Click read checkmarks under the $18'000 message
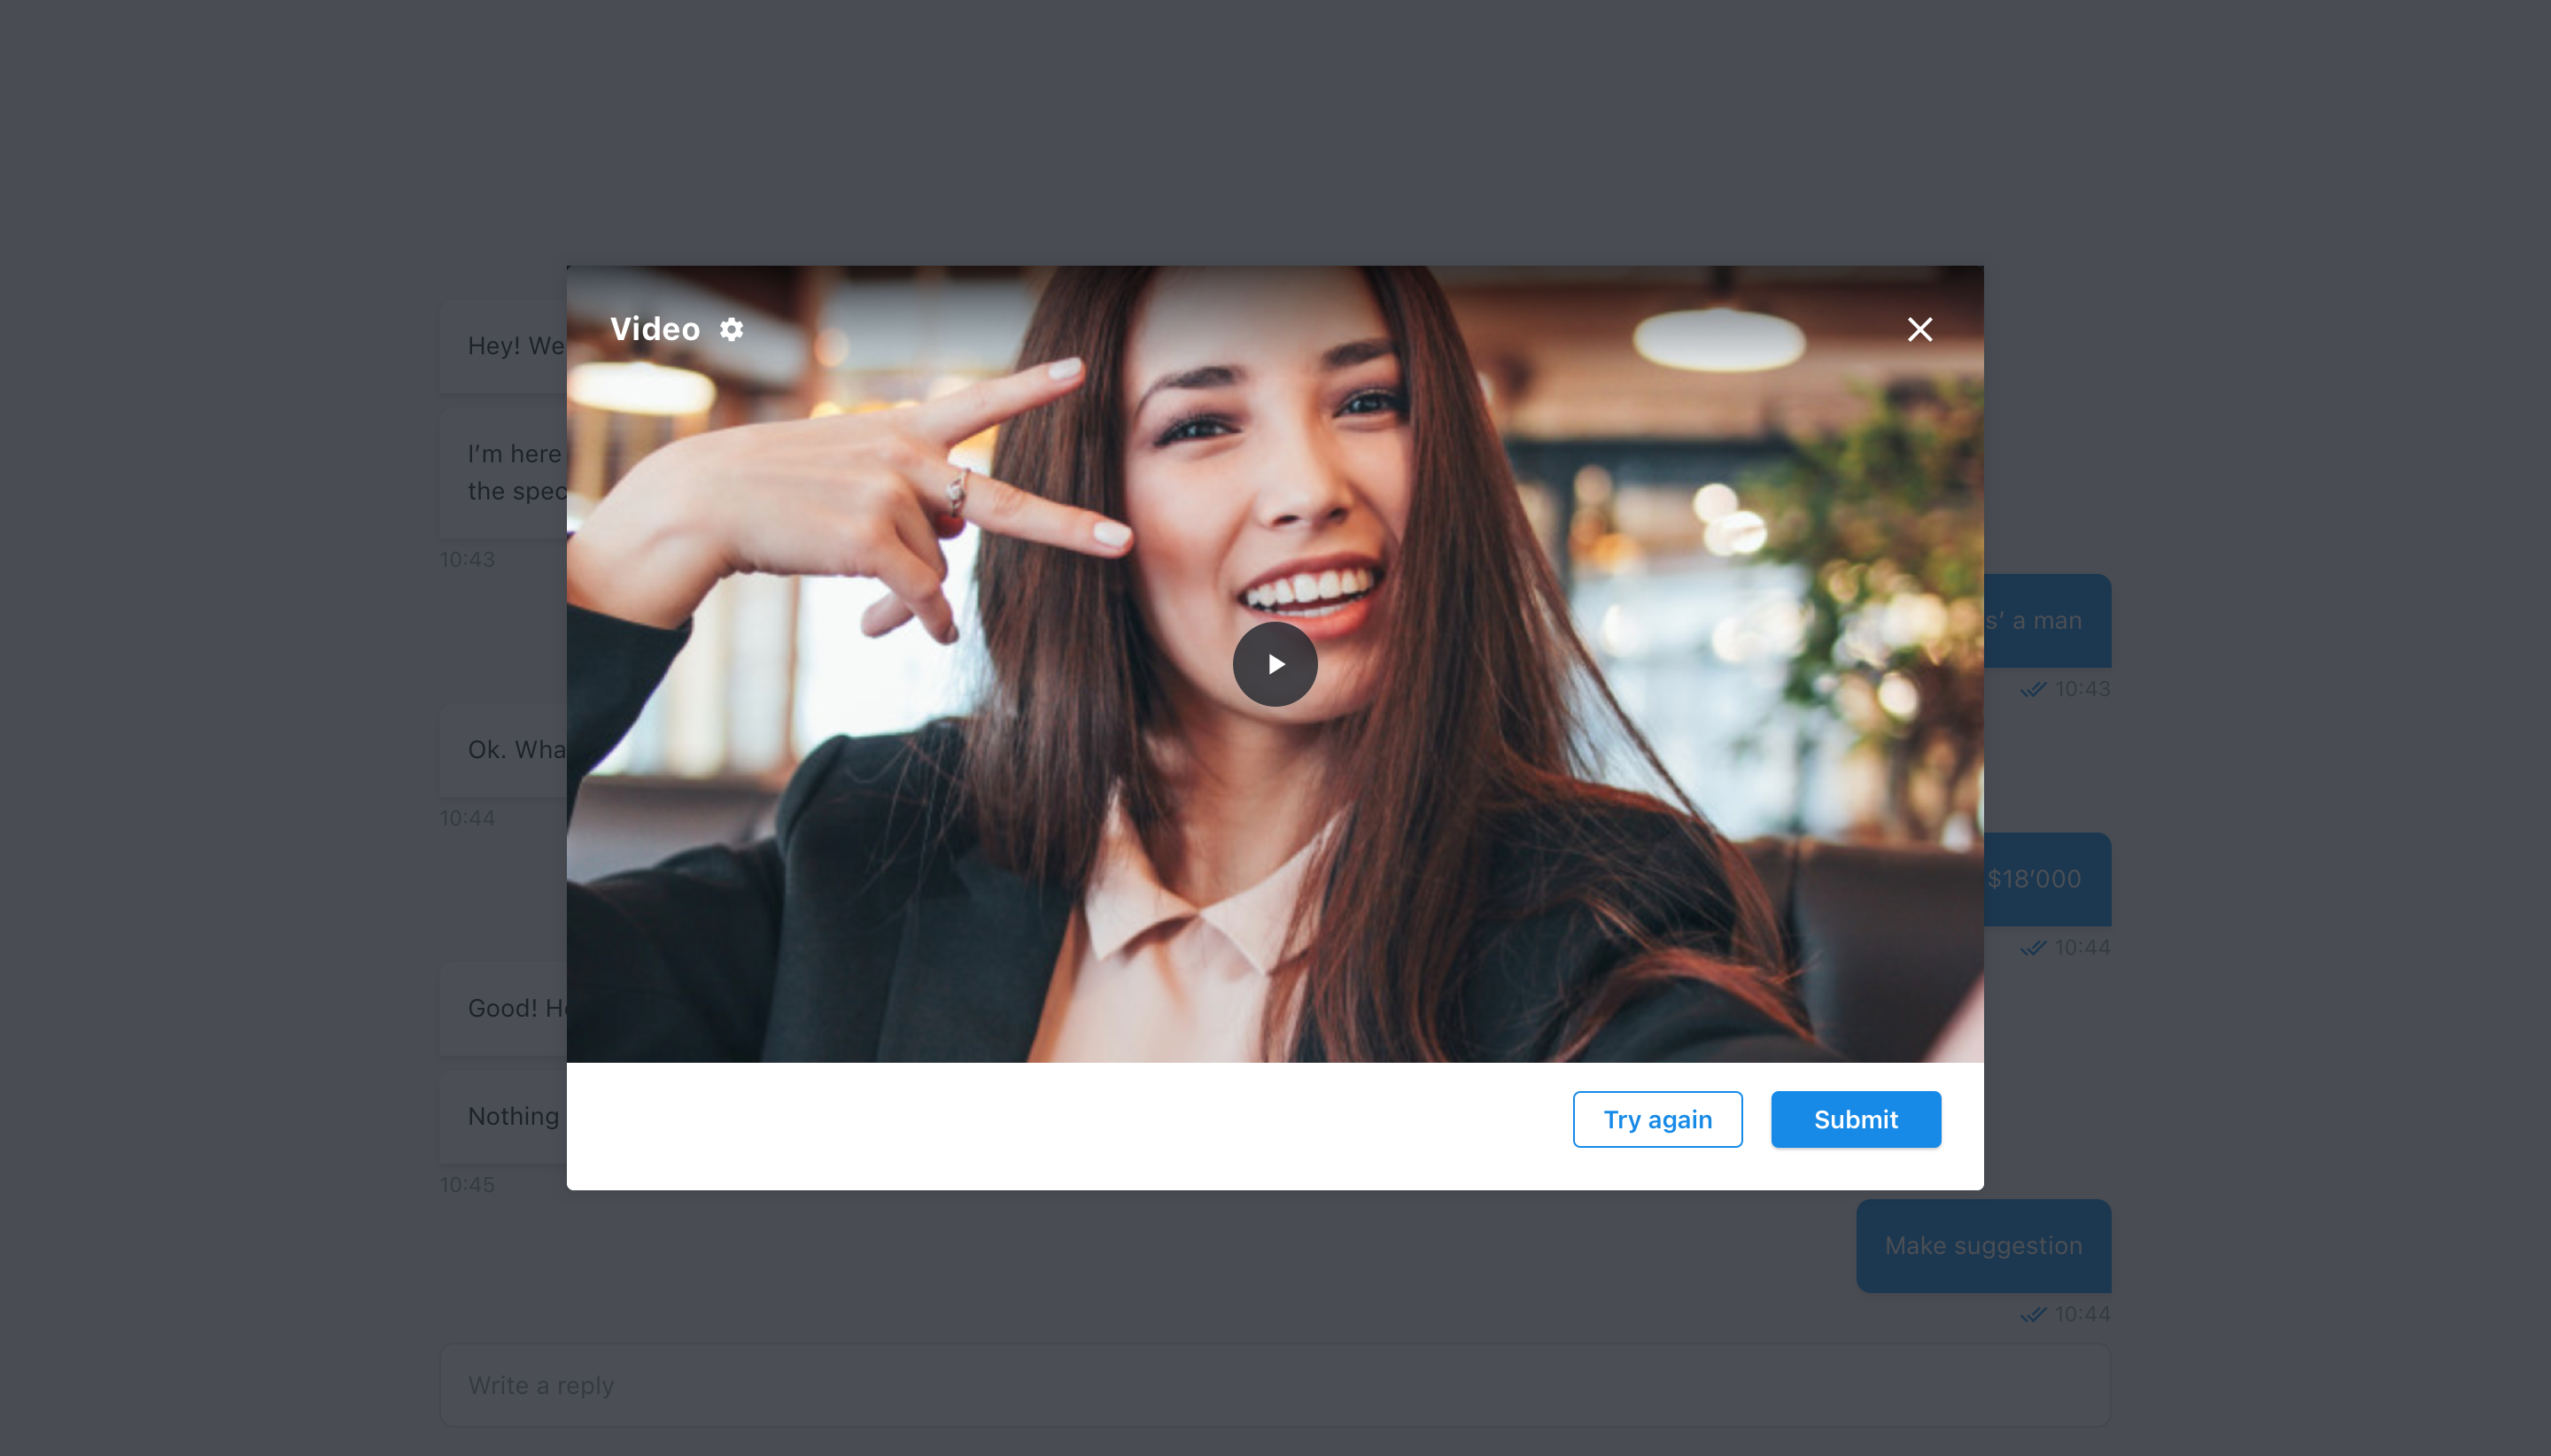The width and height of the screenshot is (2551, 1456). click(2032, 947)
